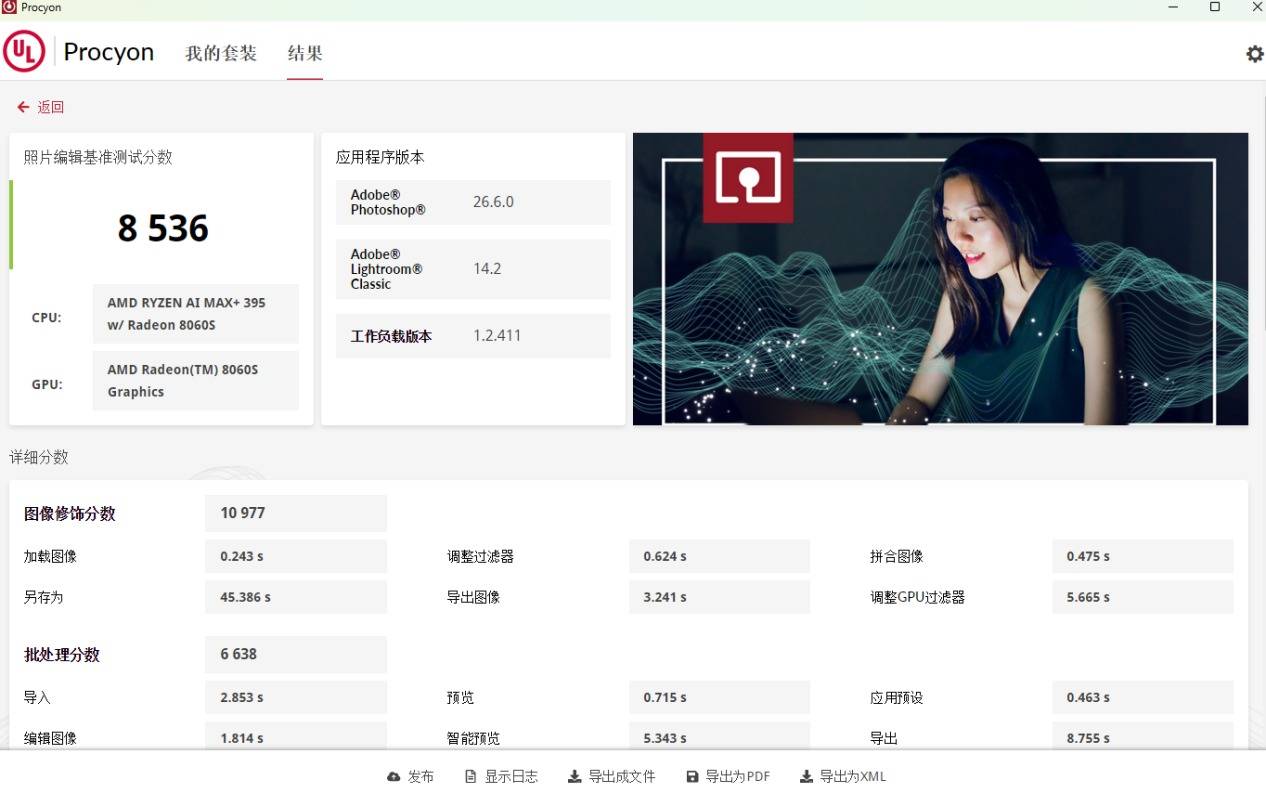Image resolution: width=1266 pixels, height=793 pixels.
Task: Switch to the 我的套装 tab
Action: point(221,53)
